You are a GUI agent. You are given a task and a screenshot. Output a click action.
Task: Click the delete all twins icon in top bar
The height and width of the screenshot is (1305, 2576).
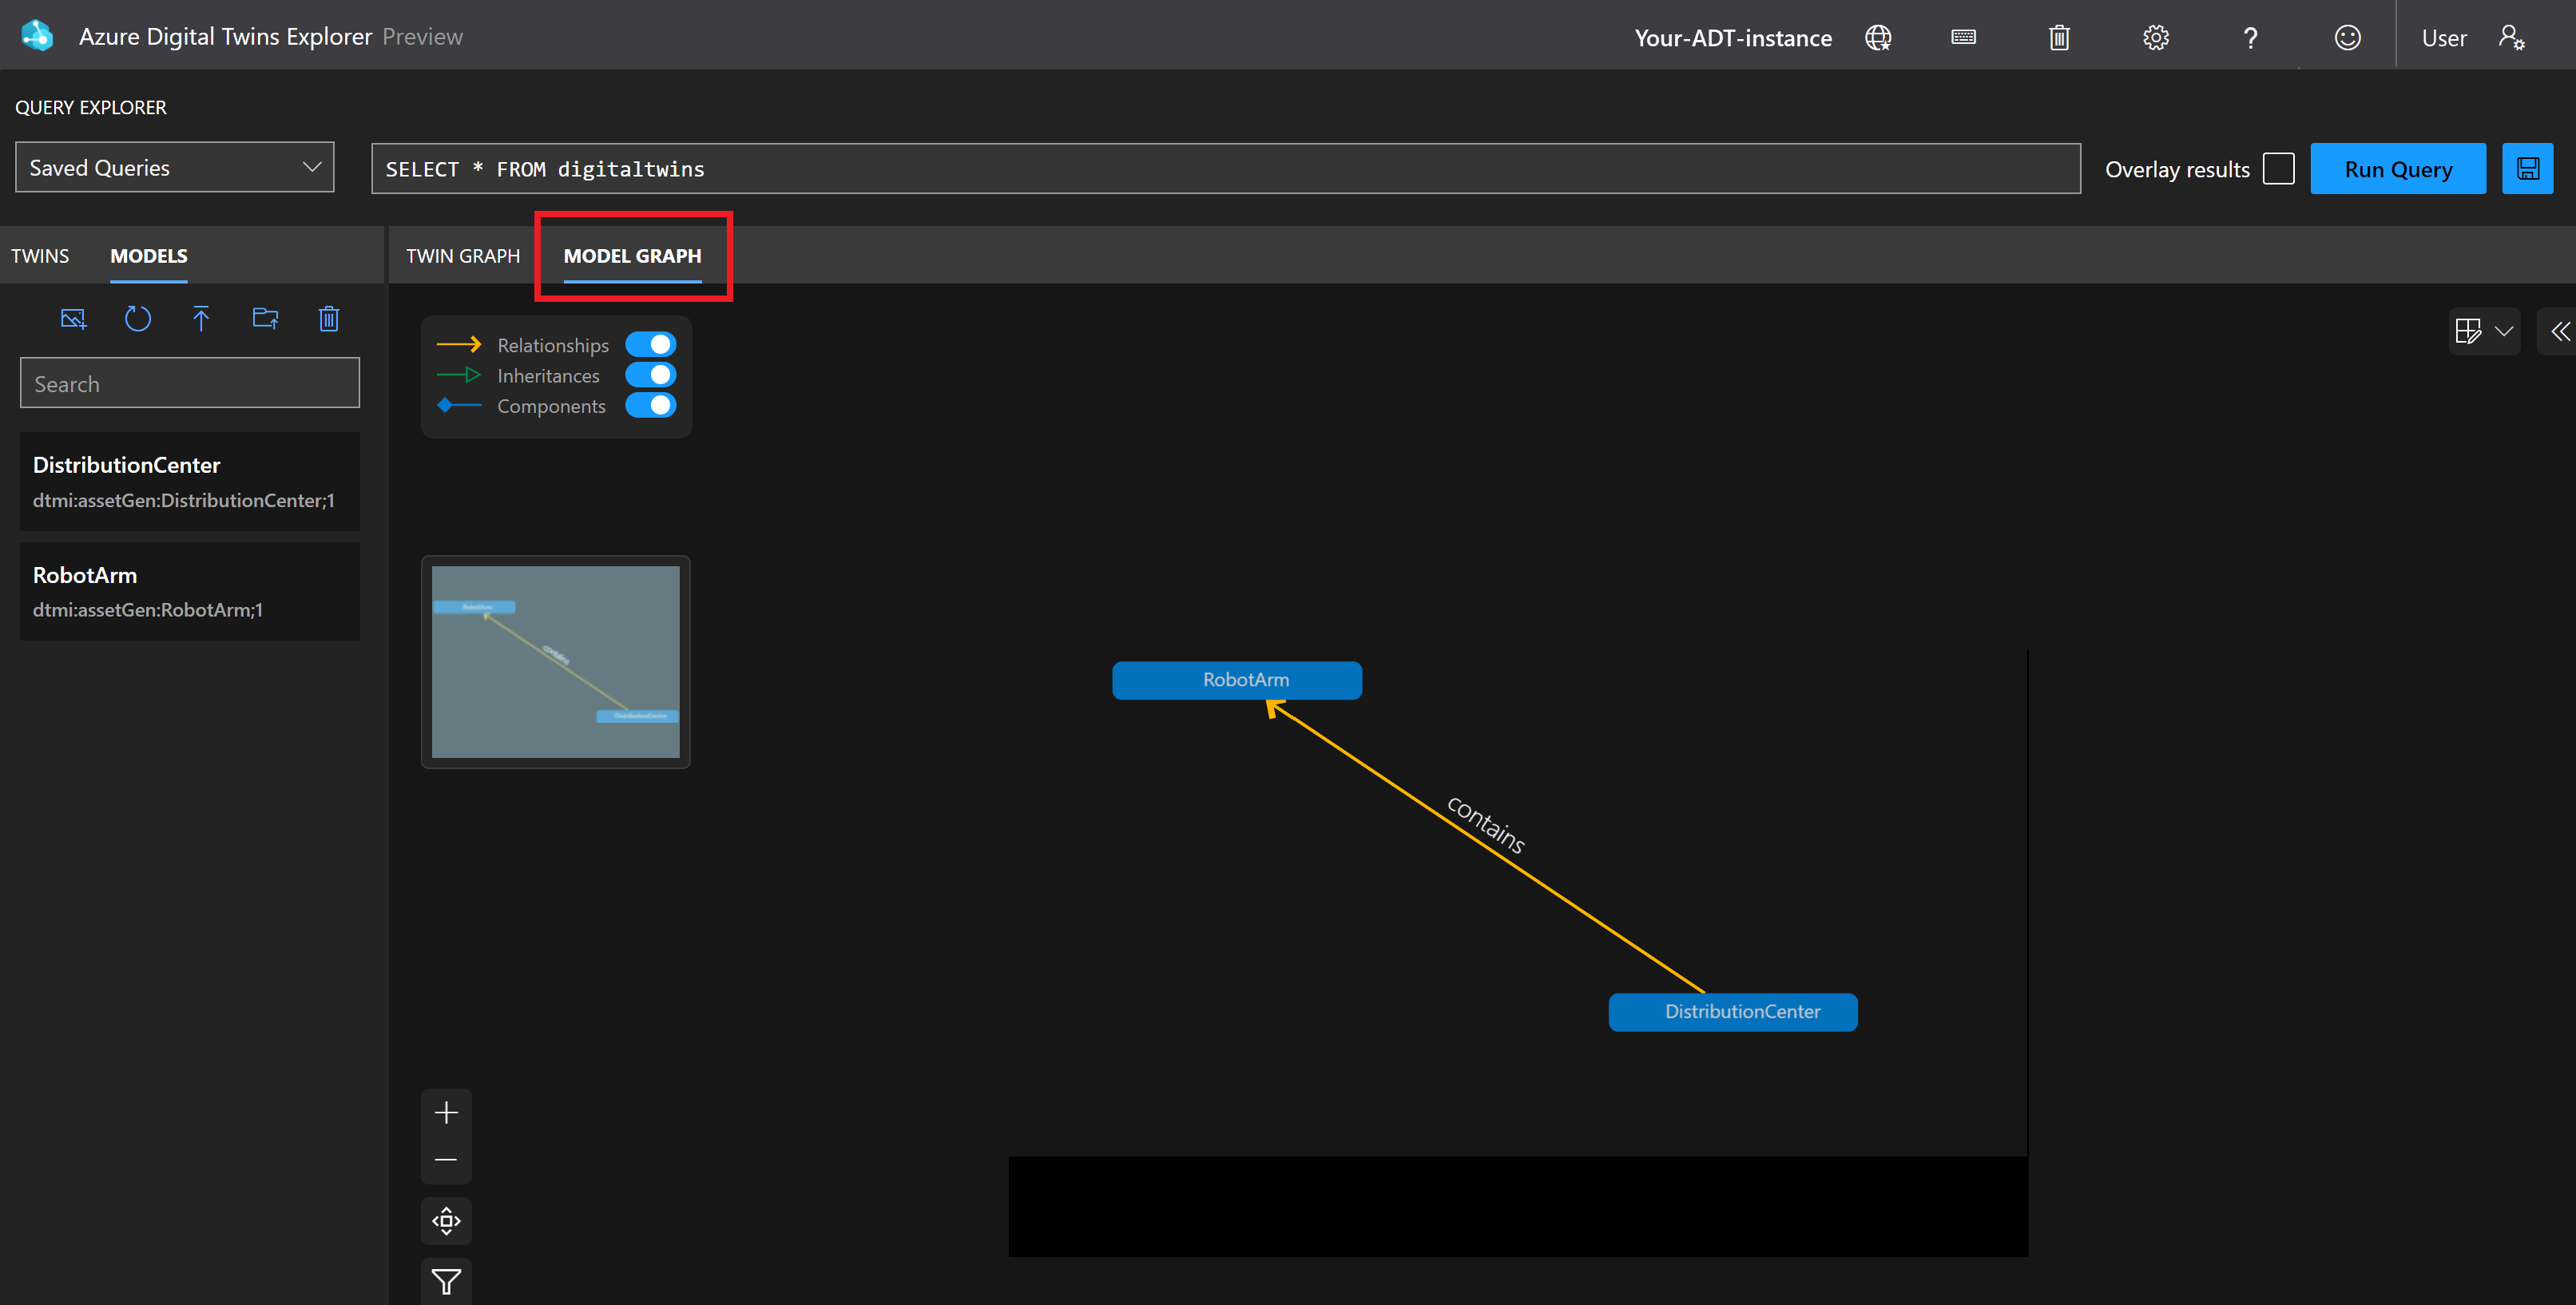(2059, 37)
